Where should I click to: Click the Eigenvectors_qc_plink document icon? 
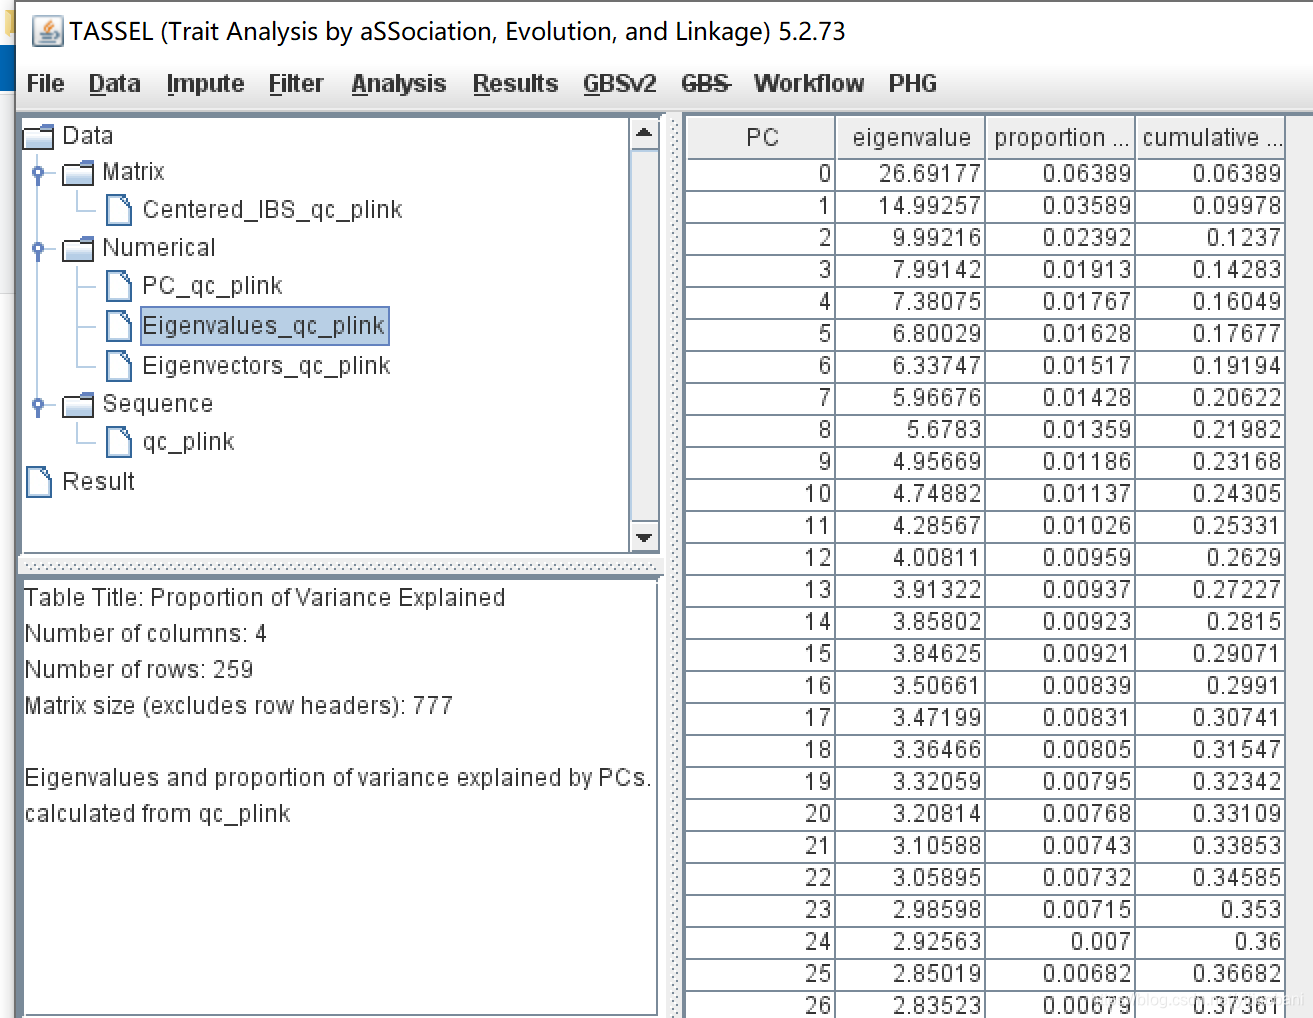pos(119,365)
